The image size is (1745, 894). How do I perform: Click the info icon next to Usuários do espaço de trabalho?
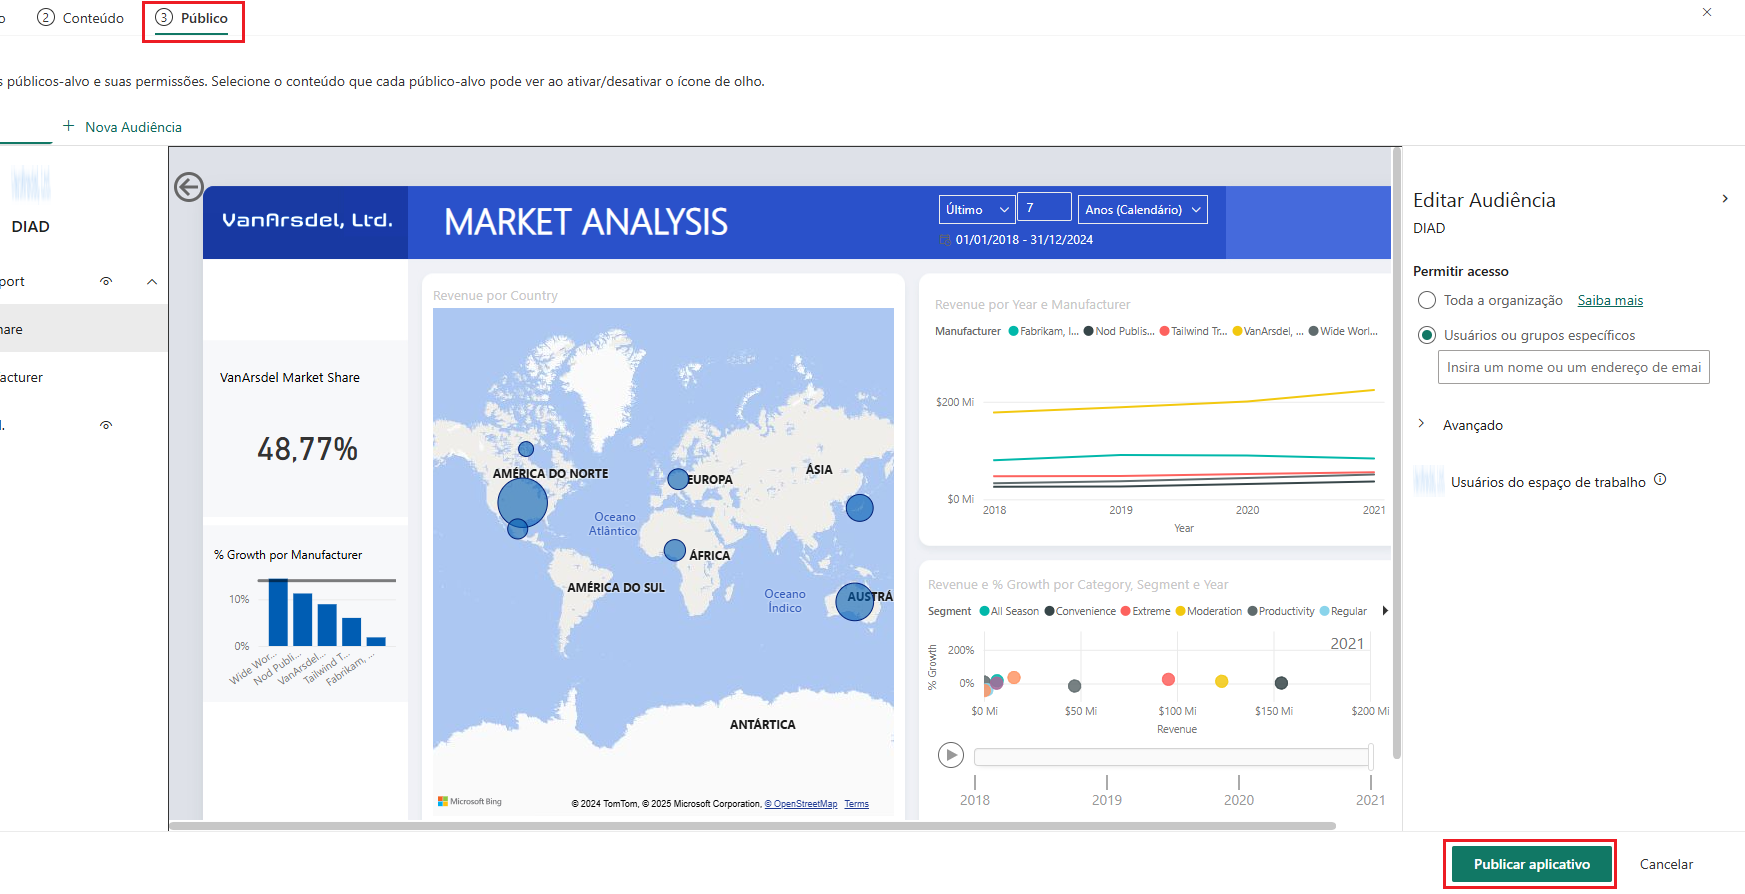[1660, 479]
